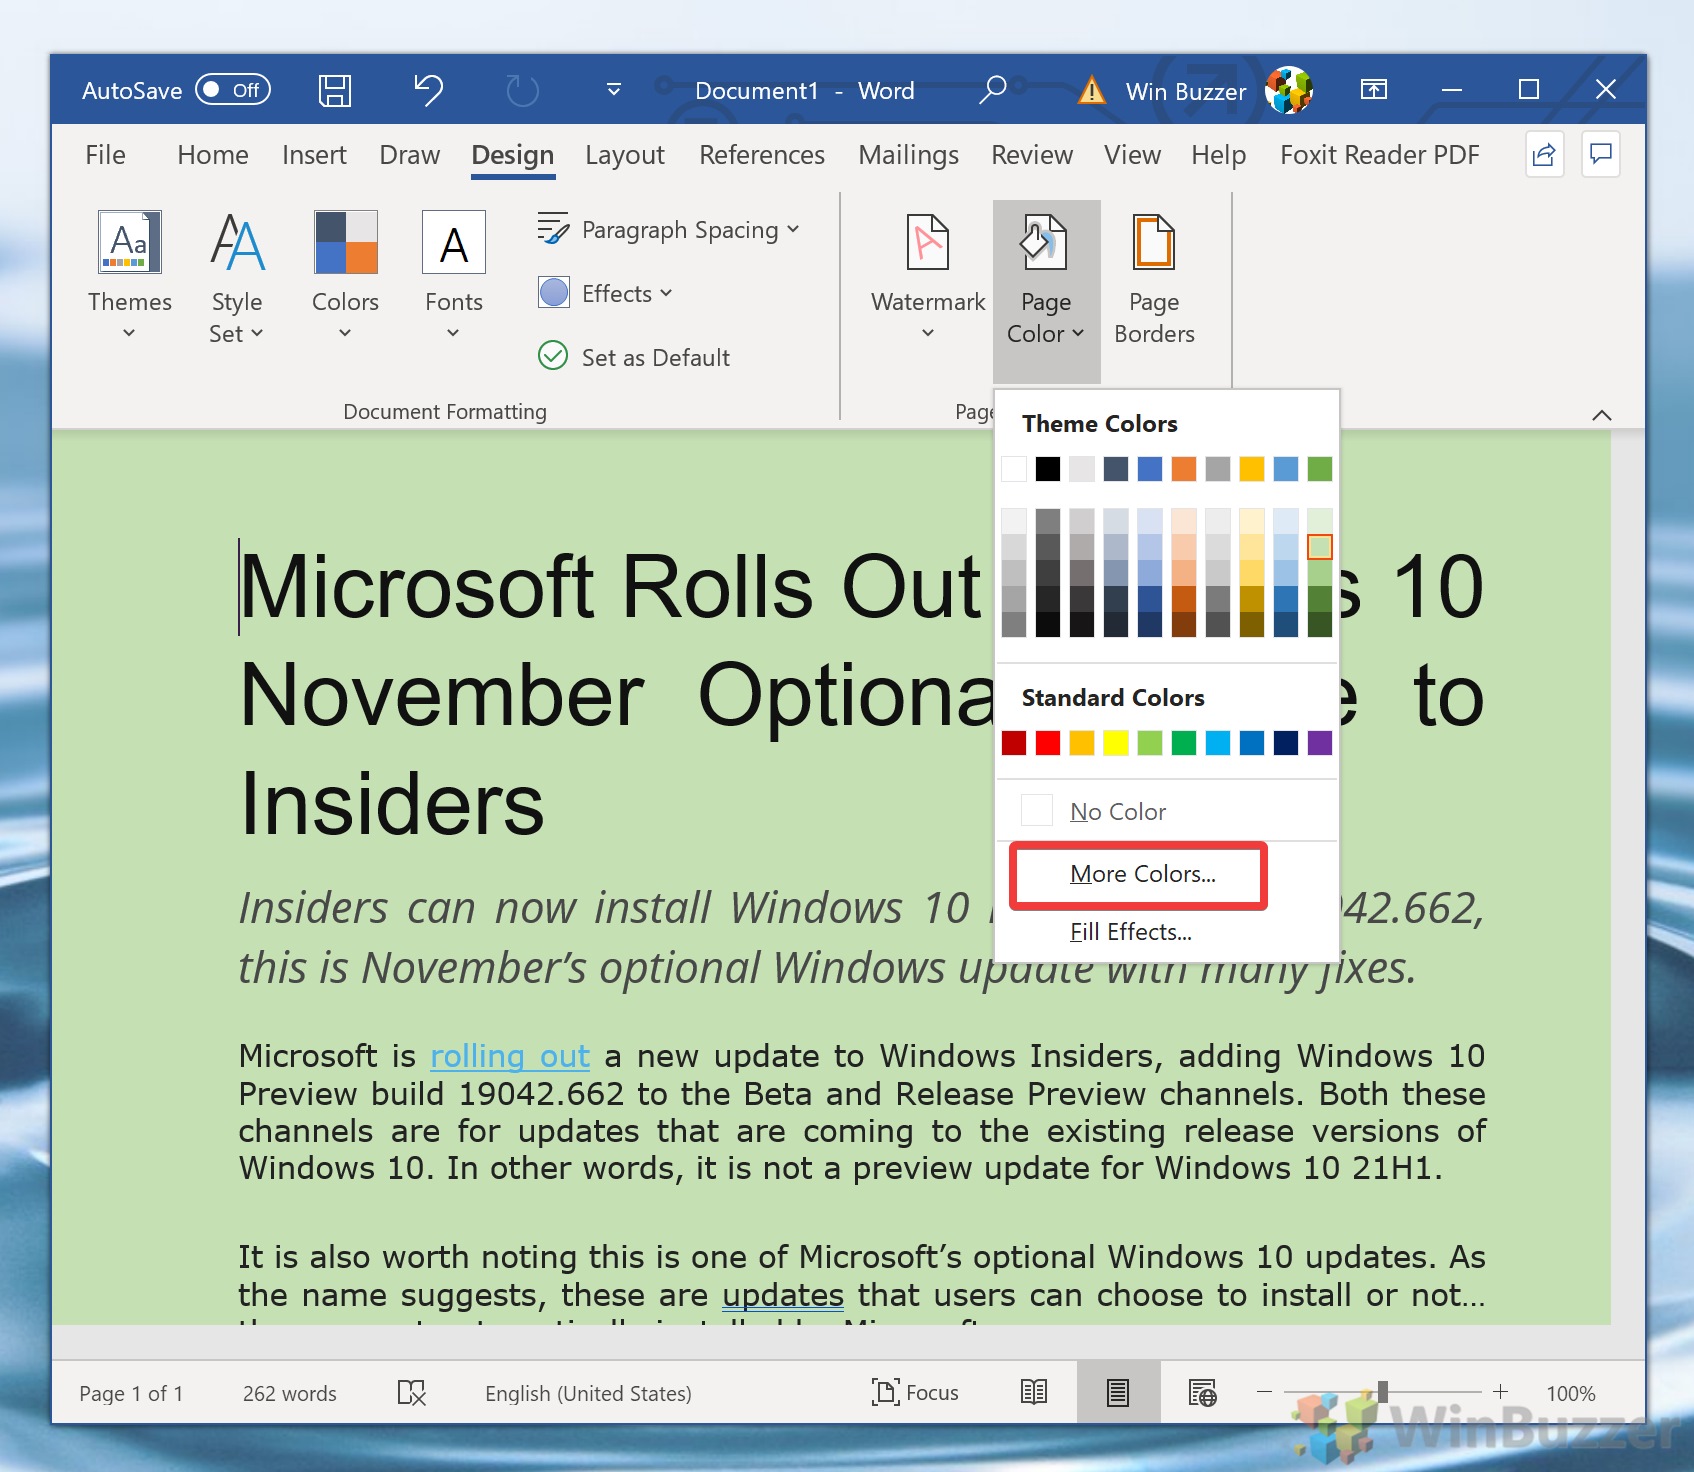Image resolution: width=1694 pixels, height=1472 pixels.
Task: Expand the Paragraph Spacing dropdown
Action: pyautogui.click(x=668, y=230)
